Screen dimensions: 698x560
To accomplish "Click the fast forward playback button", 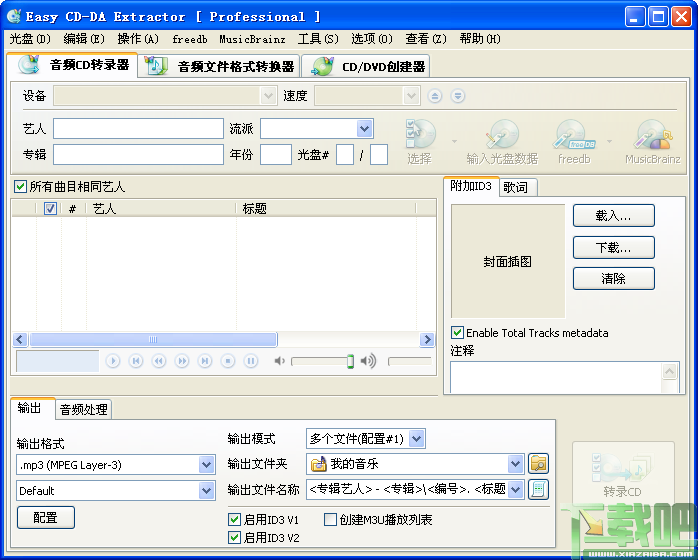I will coord(182,361).
